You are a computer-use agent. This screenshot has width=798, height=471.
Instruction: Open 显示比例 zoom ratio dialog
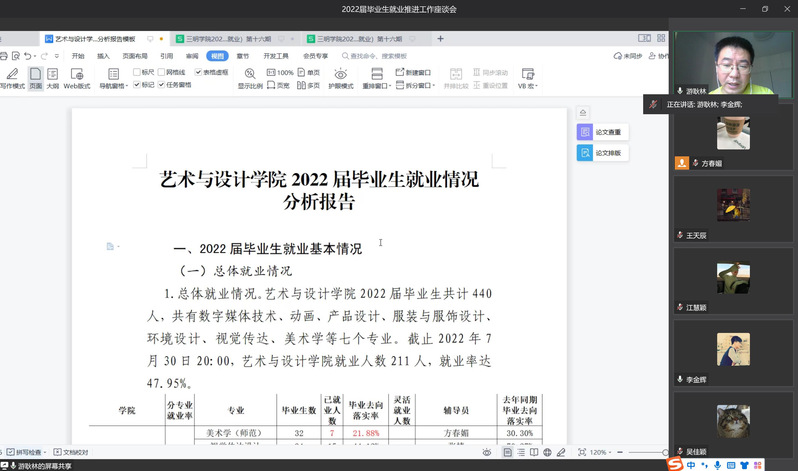pyautogui.click(x=250, y=78)
